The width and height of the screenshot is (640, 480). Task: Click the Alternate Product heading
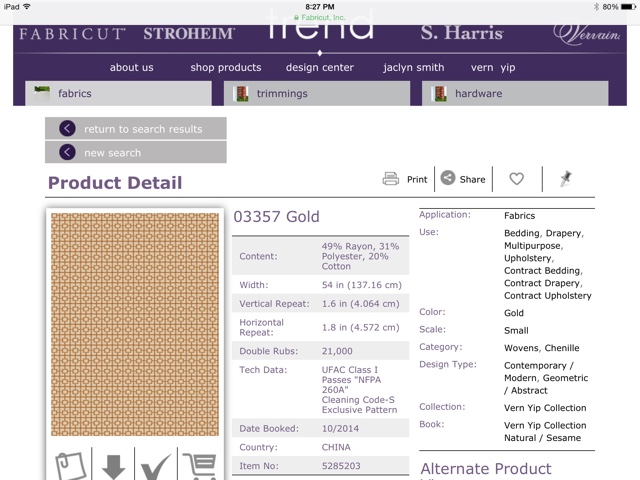click(486, 469)
